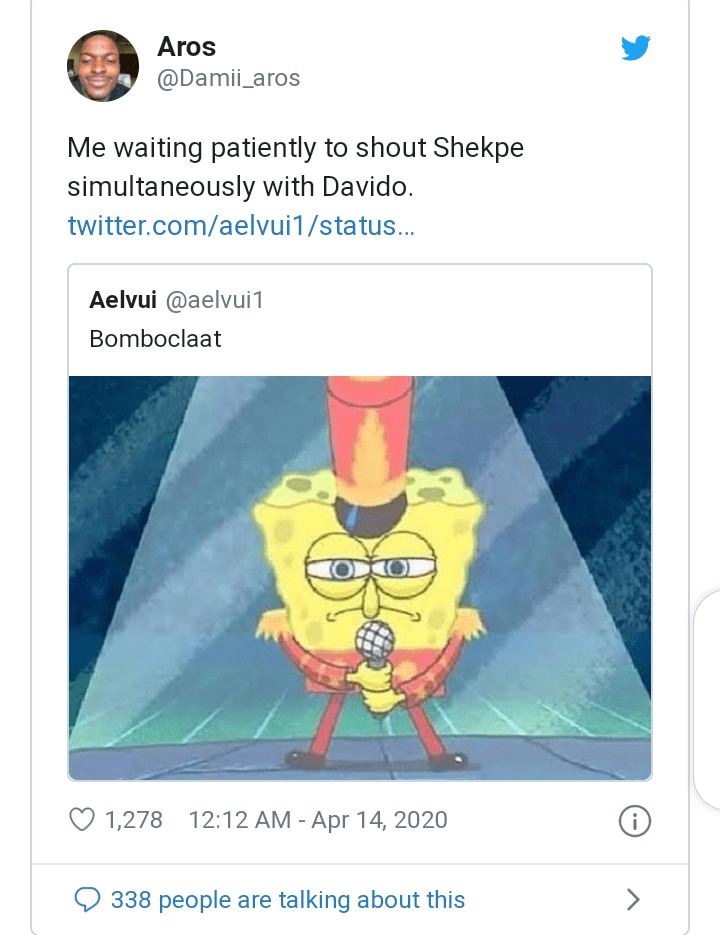
Task: Like the tweet with the heart icon
Action: click(x=81, y=820)
